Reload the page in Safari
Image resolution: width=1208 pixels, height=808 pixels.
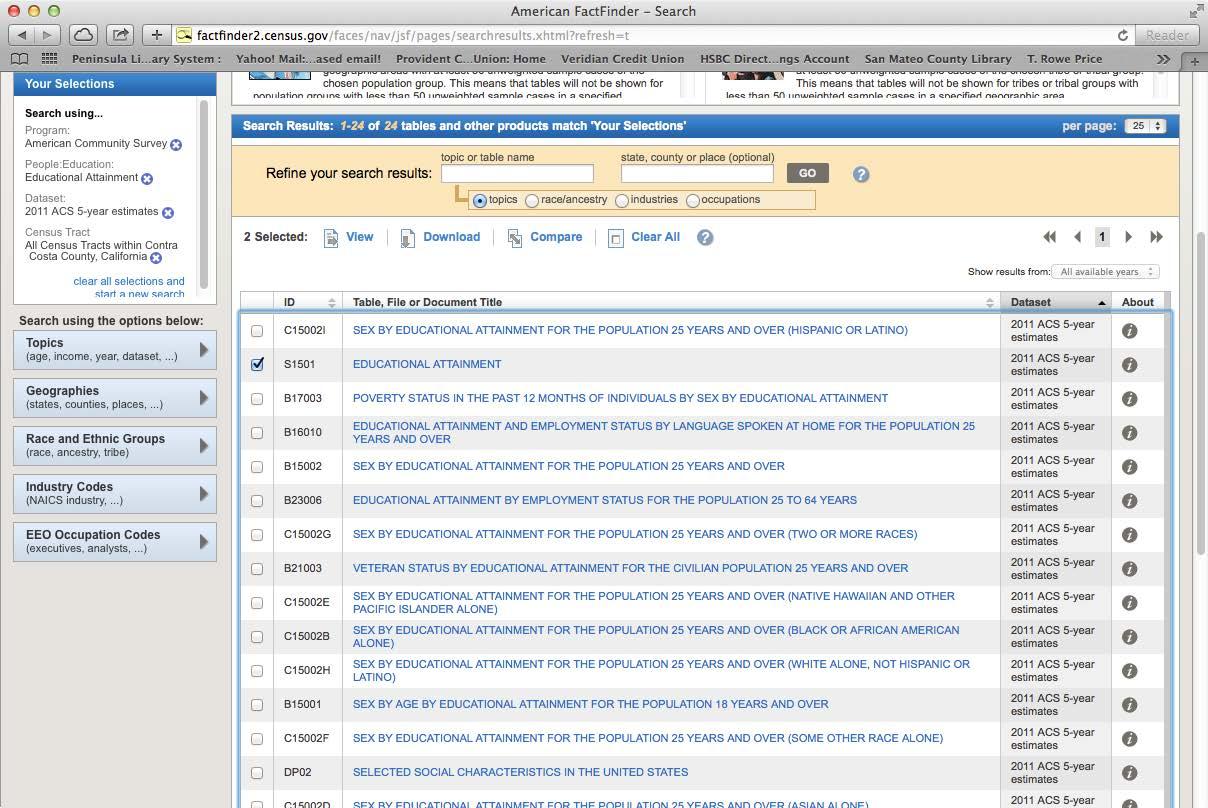(1122, 35)
